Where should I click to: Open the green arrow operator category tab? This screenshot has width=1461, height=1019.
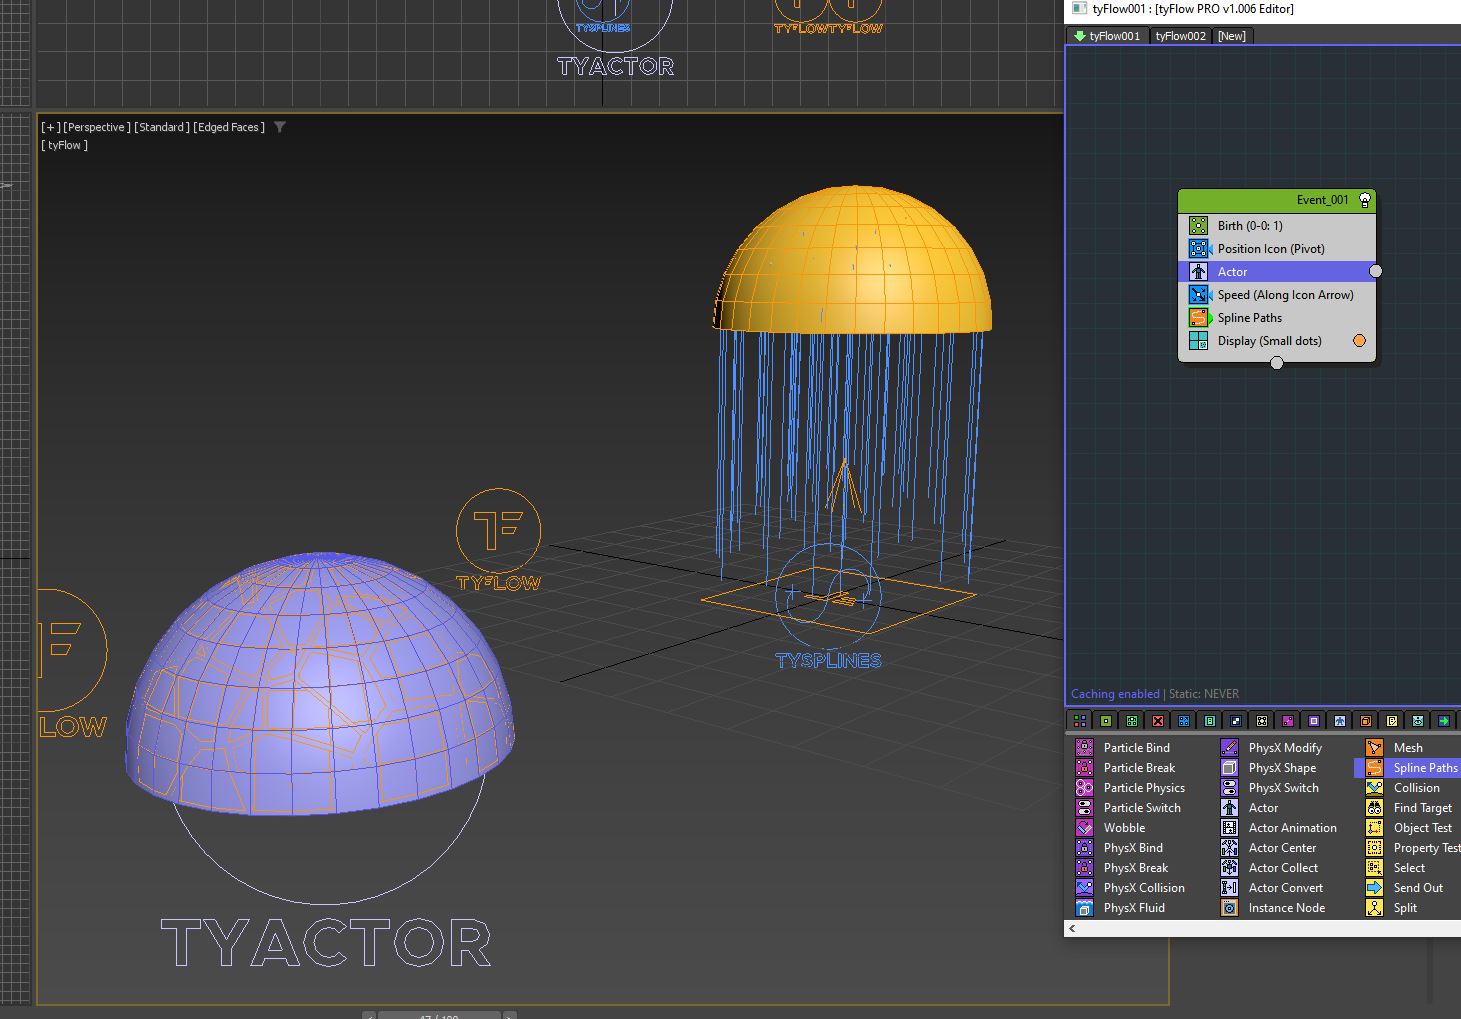point(1444,721)
